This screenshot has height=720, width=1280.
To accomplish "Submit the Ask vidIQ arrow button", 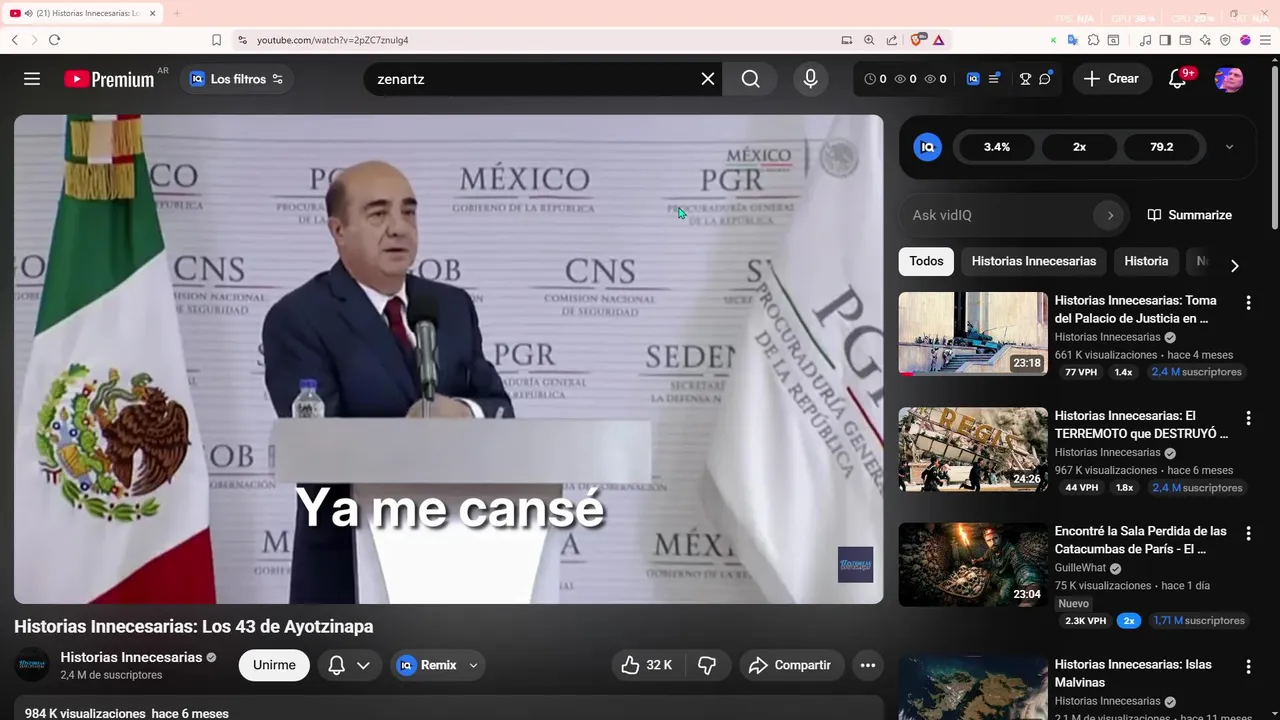I will point(1110,215).
